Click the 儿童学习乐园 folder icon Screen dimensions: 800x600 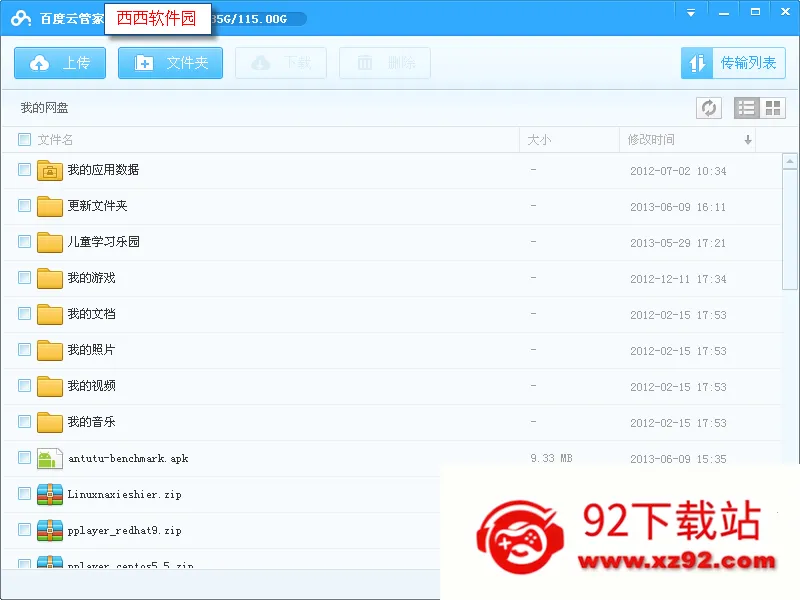click(49, 242)
